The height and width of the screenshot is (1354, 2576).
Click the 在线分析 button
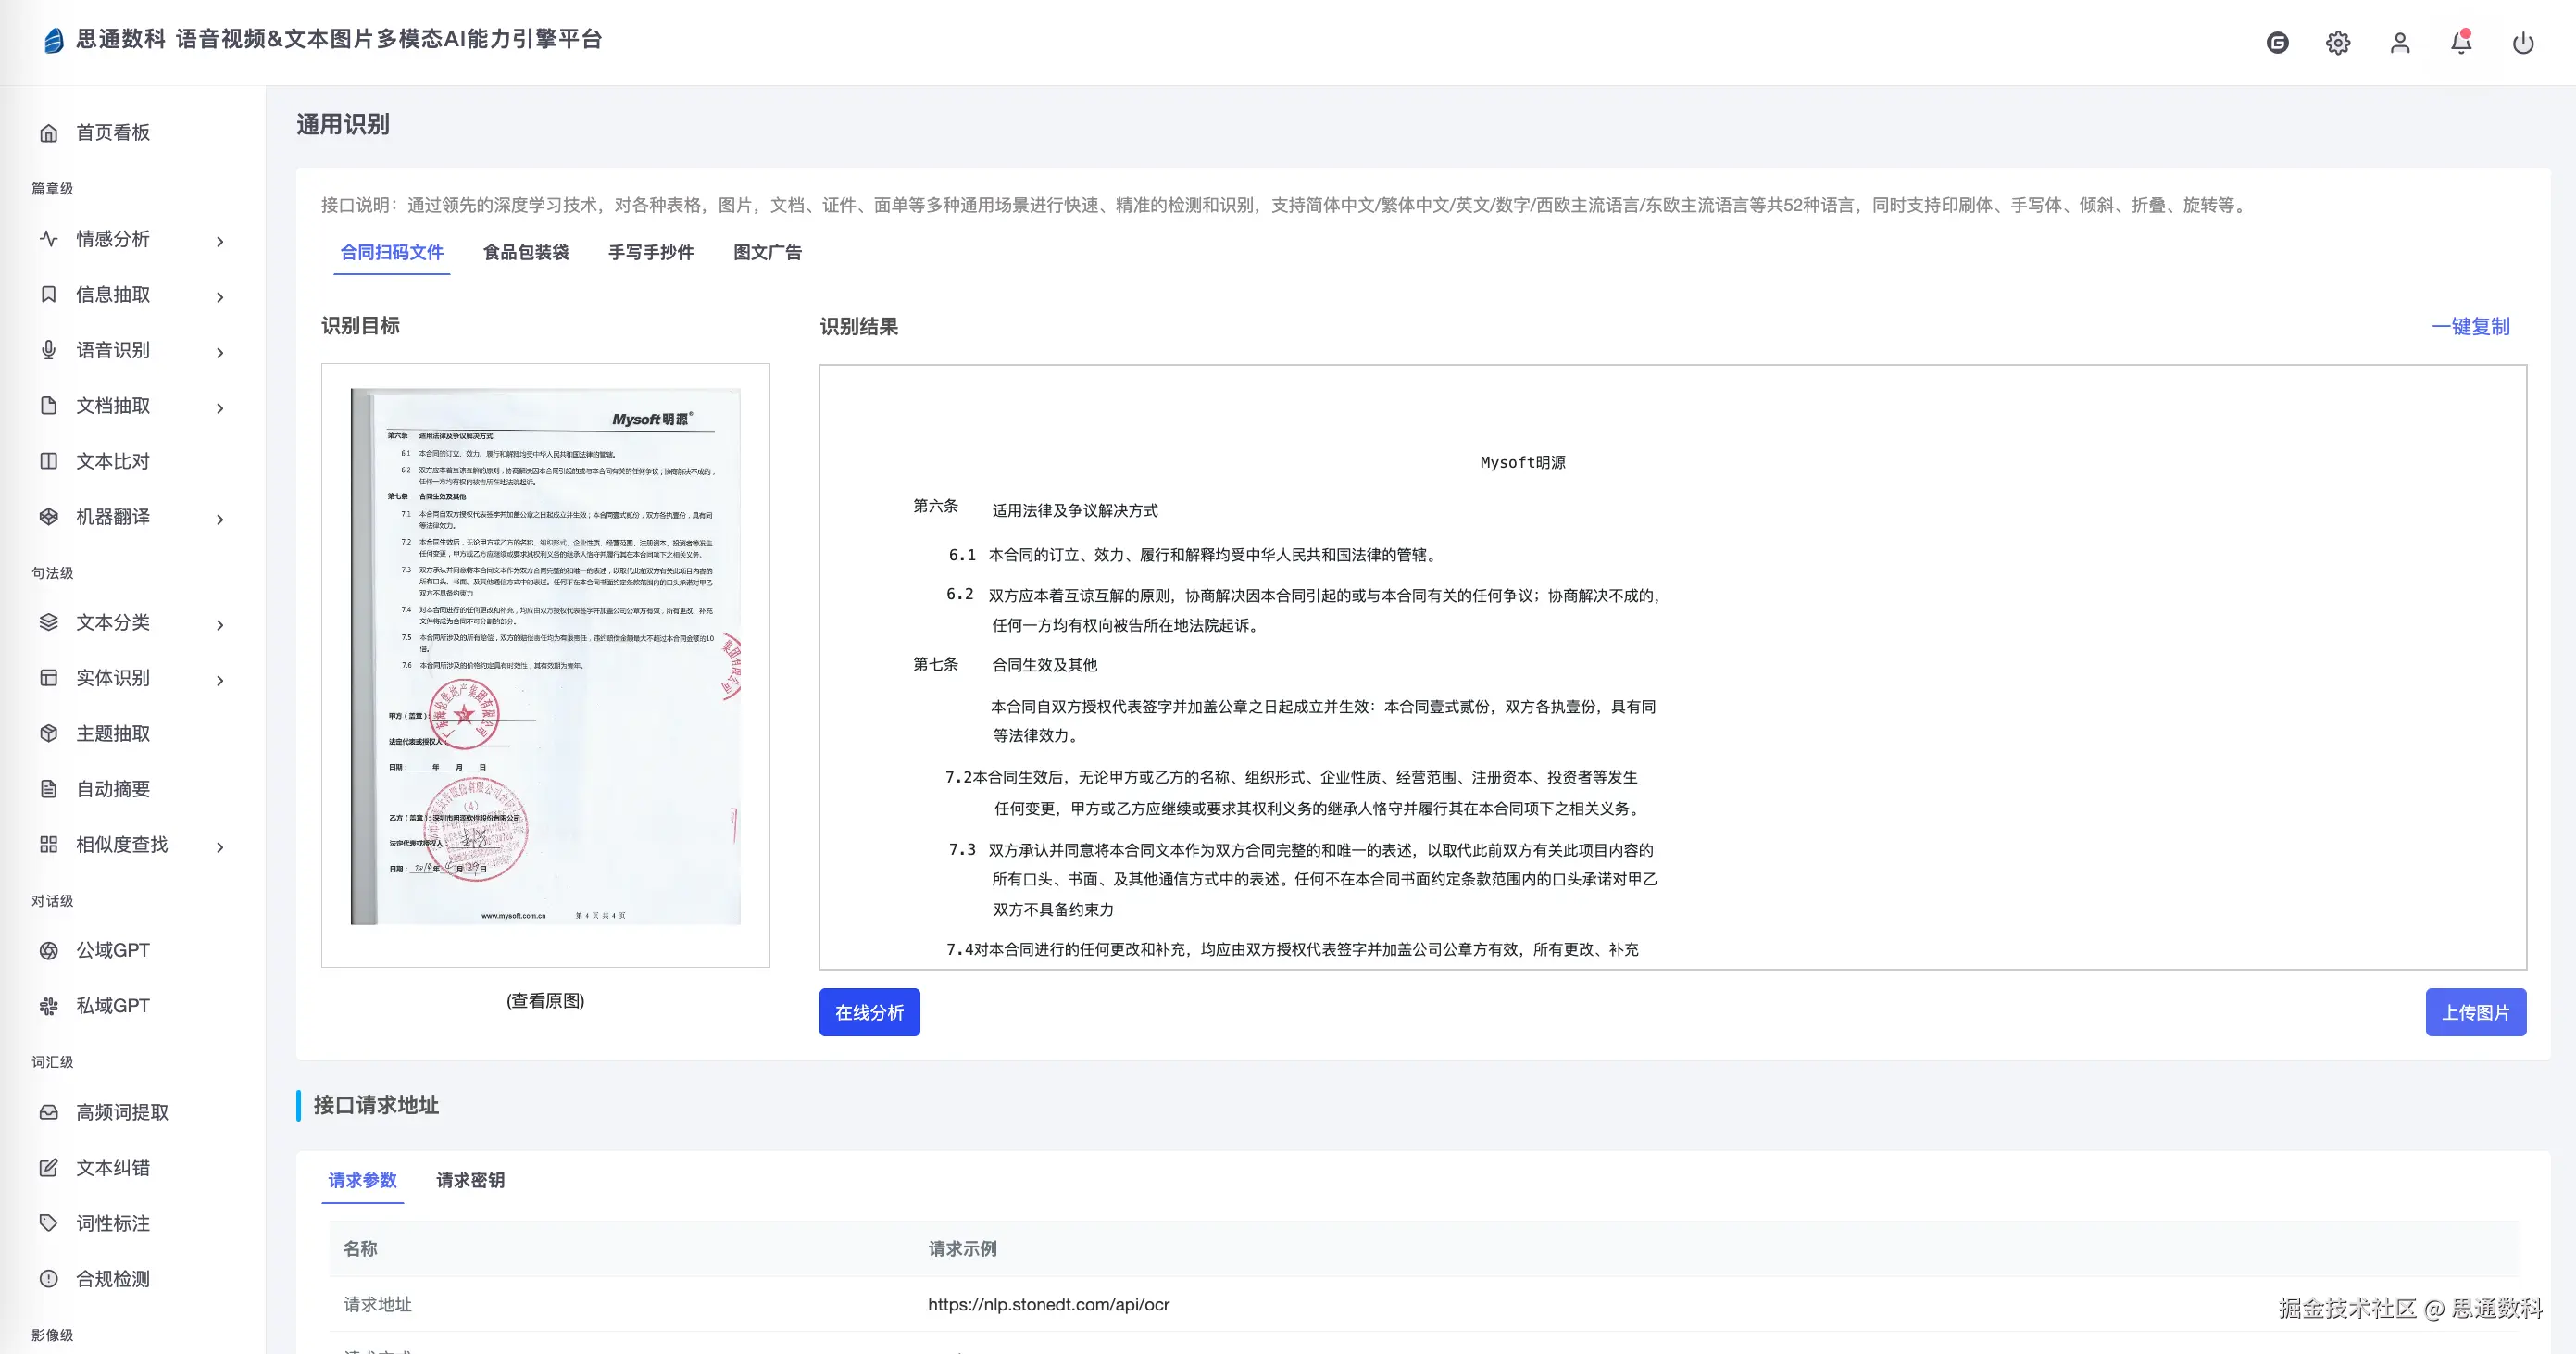point(869,1012)
